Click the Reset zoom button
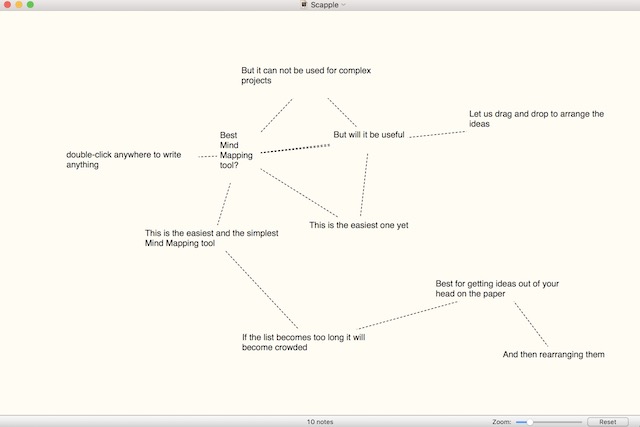 607,422
